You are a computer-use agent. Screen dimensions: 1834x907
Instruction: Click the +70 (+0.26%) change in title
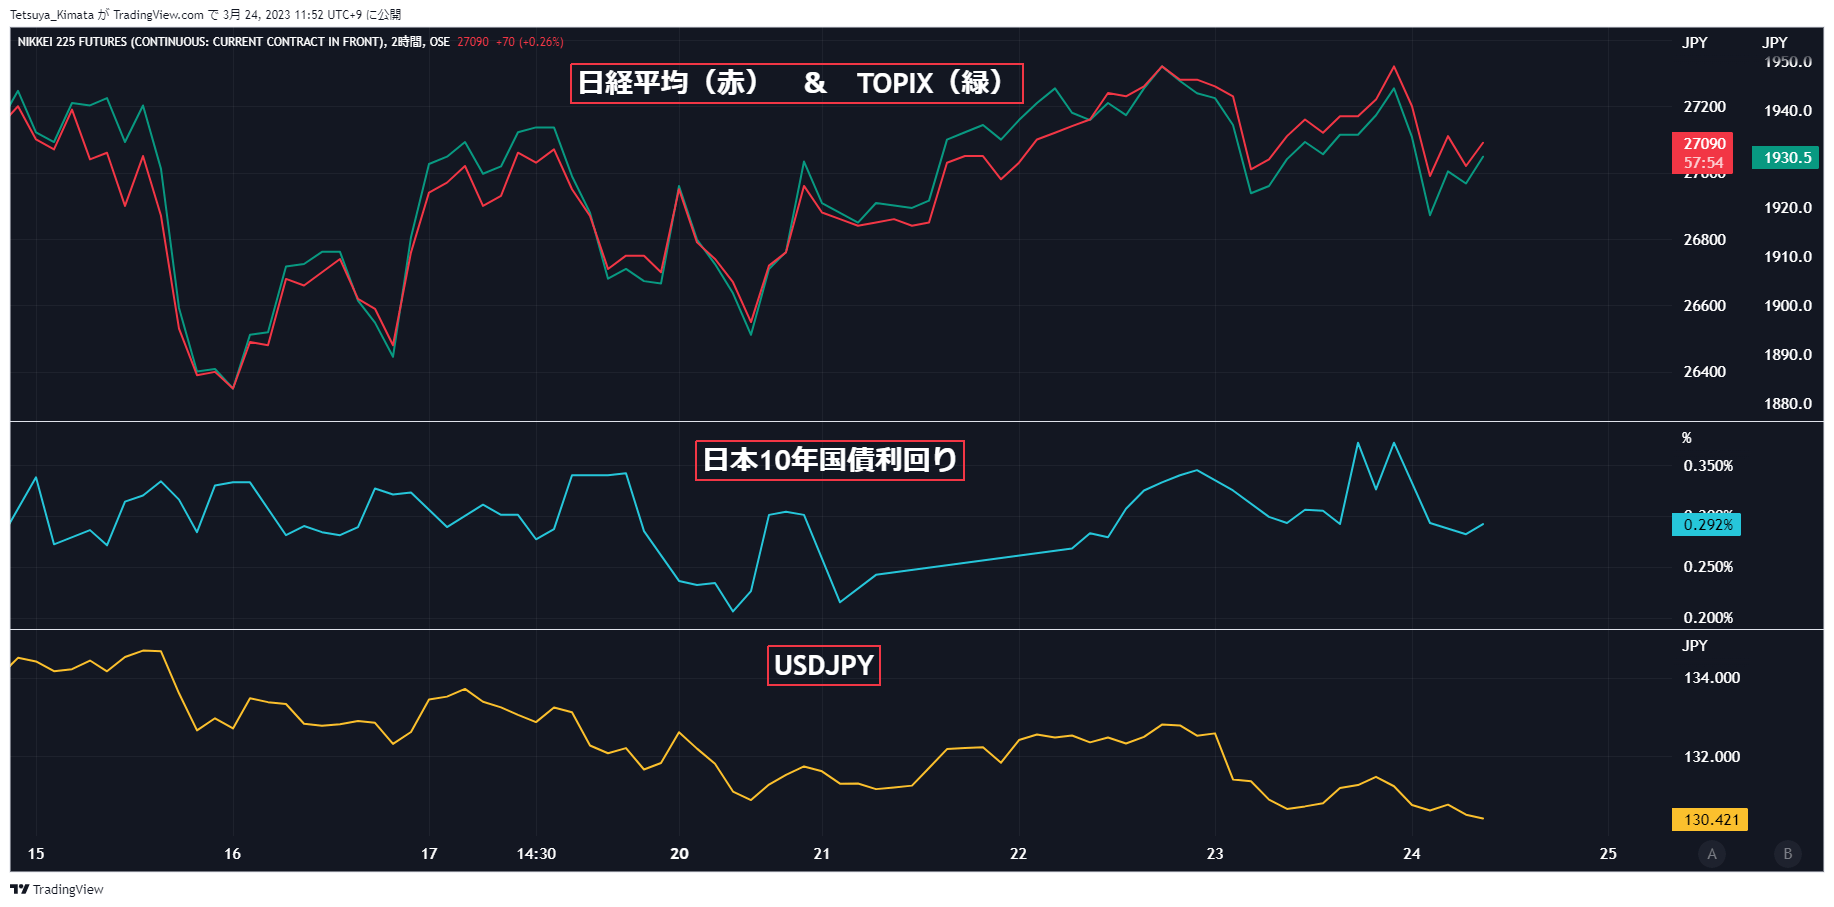[530, 42]
